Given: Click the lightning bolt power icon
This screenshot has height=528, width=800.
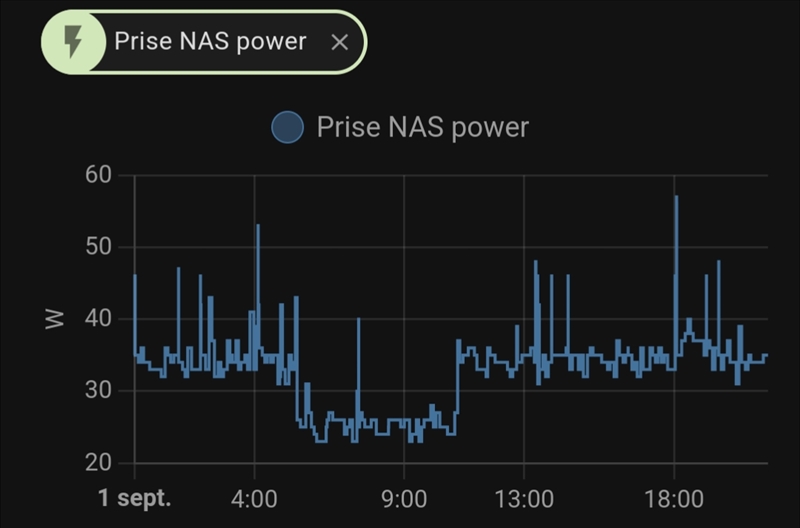Looking at the screenshot, I should click(x=73, y=42).
